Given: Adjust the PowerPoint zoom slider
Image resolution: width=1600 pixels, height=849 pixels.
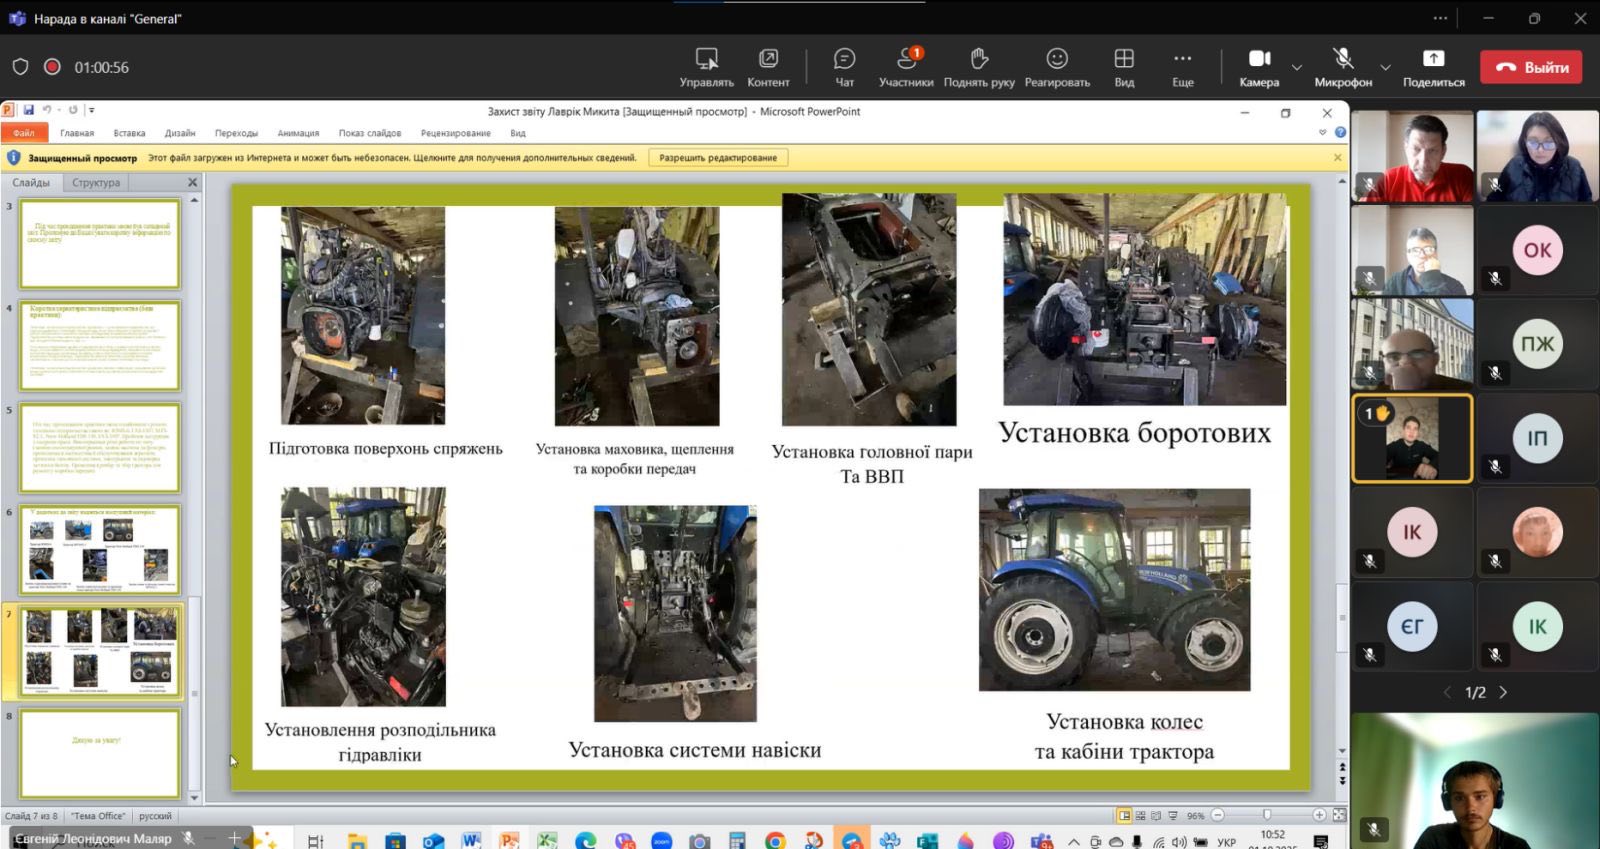Looking at the screenshot, I should point(1267,816).
